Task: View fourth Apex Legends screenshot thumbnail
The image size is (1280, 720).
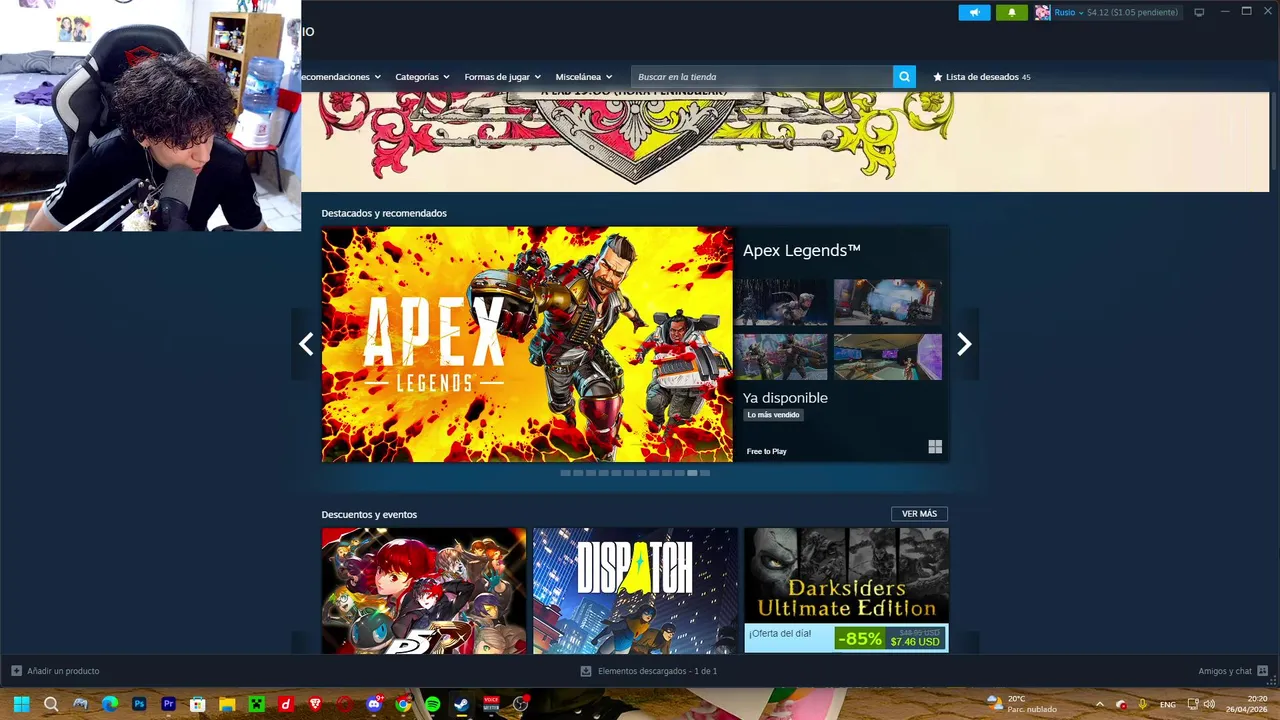Action: pyautogui.click(x=888, y=357)
